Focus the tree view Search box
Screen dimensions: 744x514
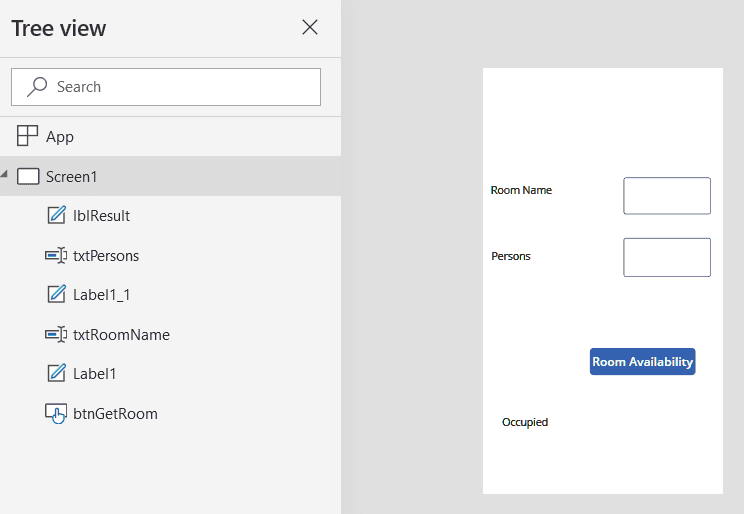[166, 87]
